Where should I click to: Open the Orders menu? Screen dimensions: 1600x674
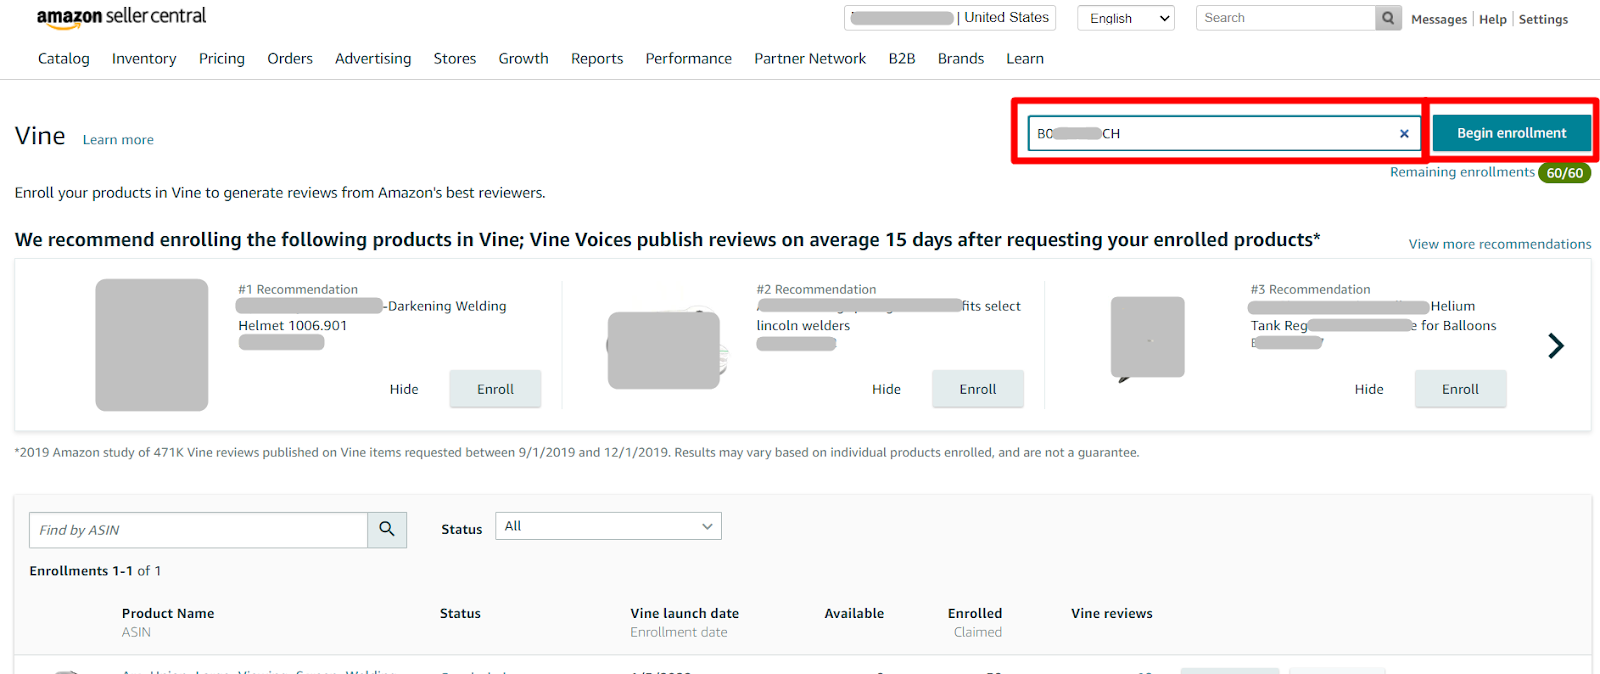click(x=290, y=59)
